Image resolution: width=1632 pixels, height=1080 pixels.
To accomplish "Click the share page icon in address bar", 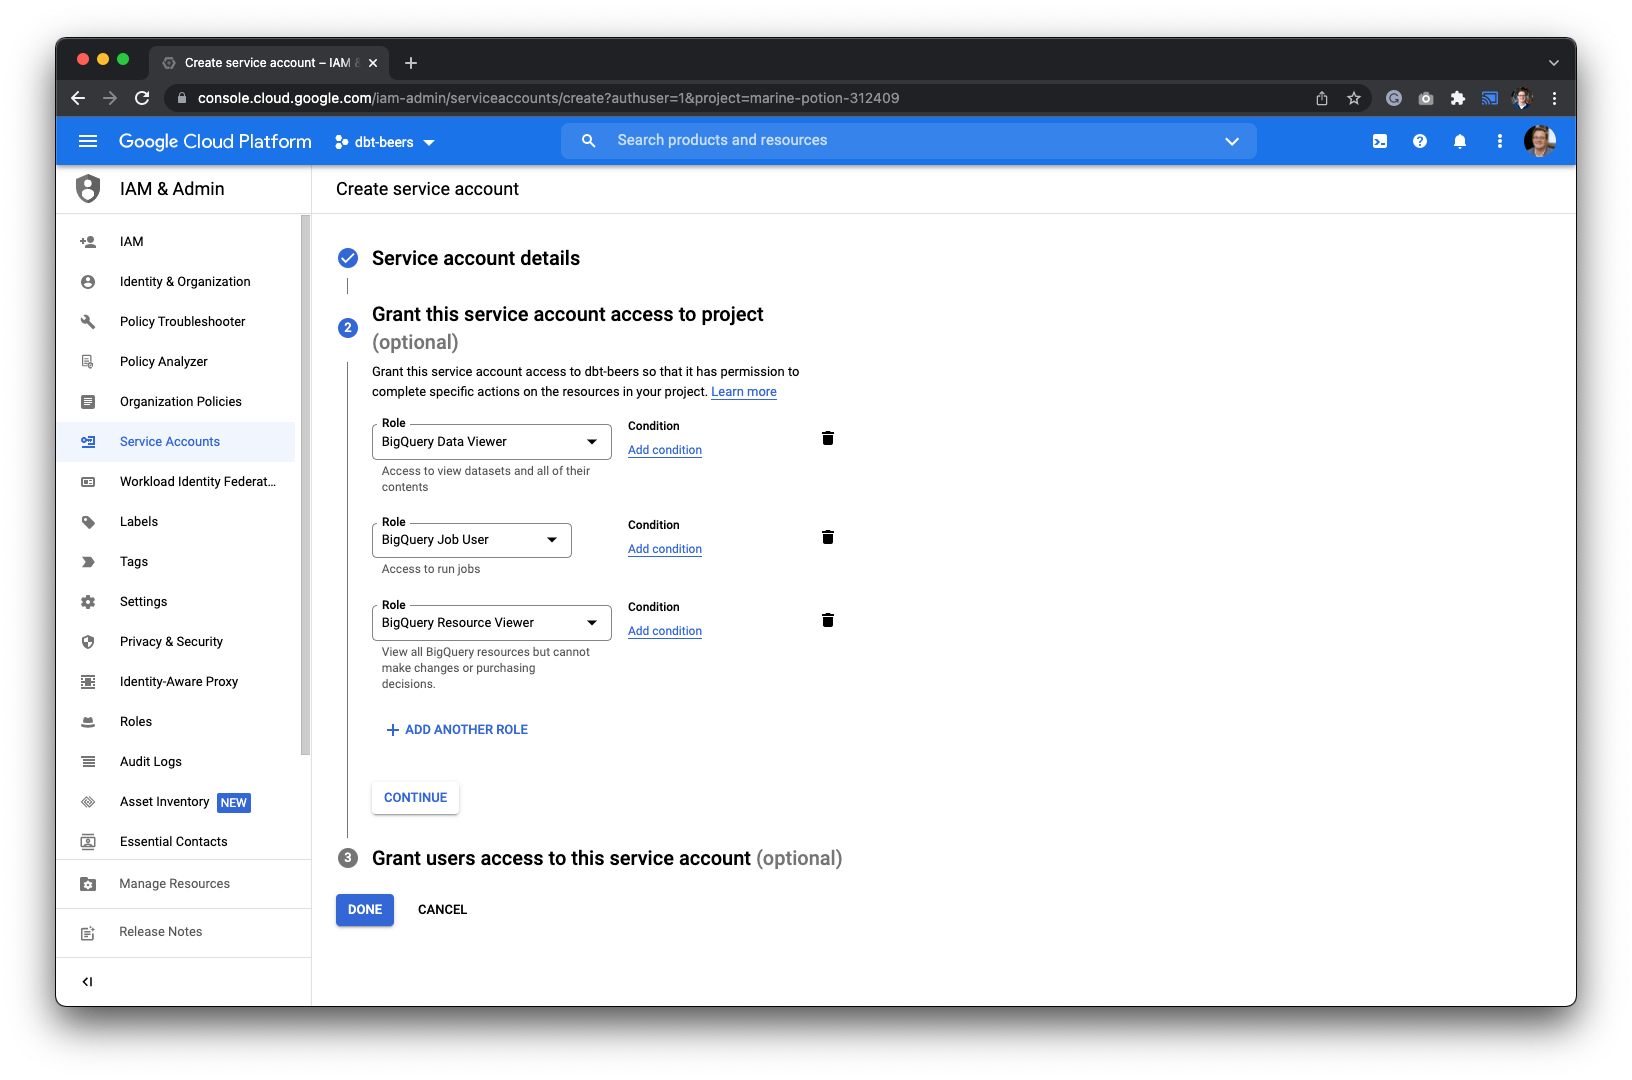I will (x=1322, y=98).
